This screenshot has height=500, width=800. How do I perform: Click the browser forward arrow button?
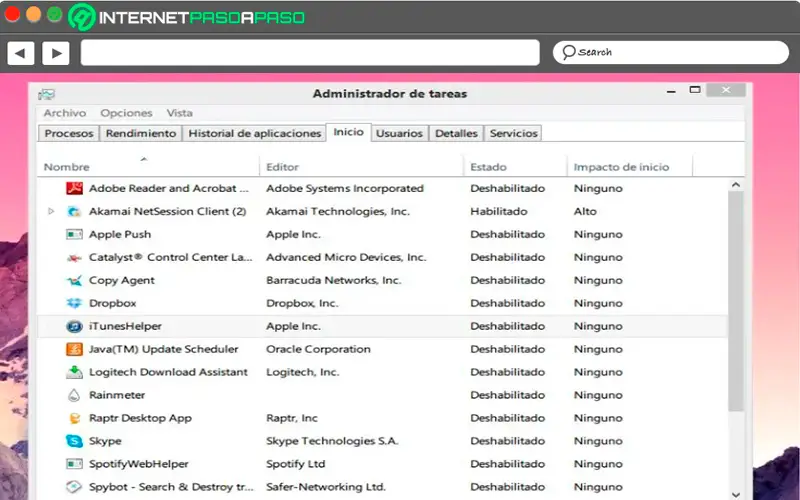click(55, 53)
